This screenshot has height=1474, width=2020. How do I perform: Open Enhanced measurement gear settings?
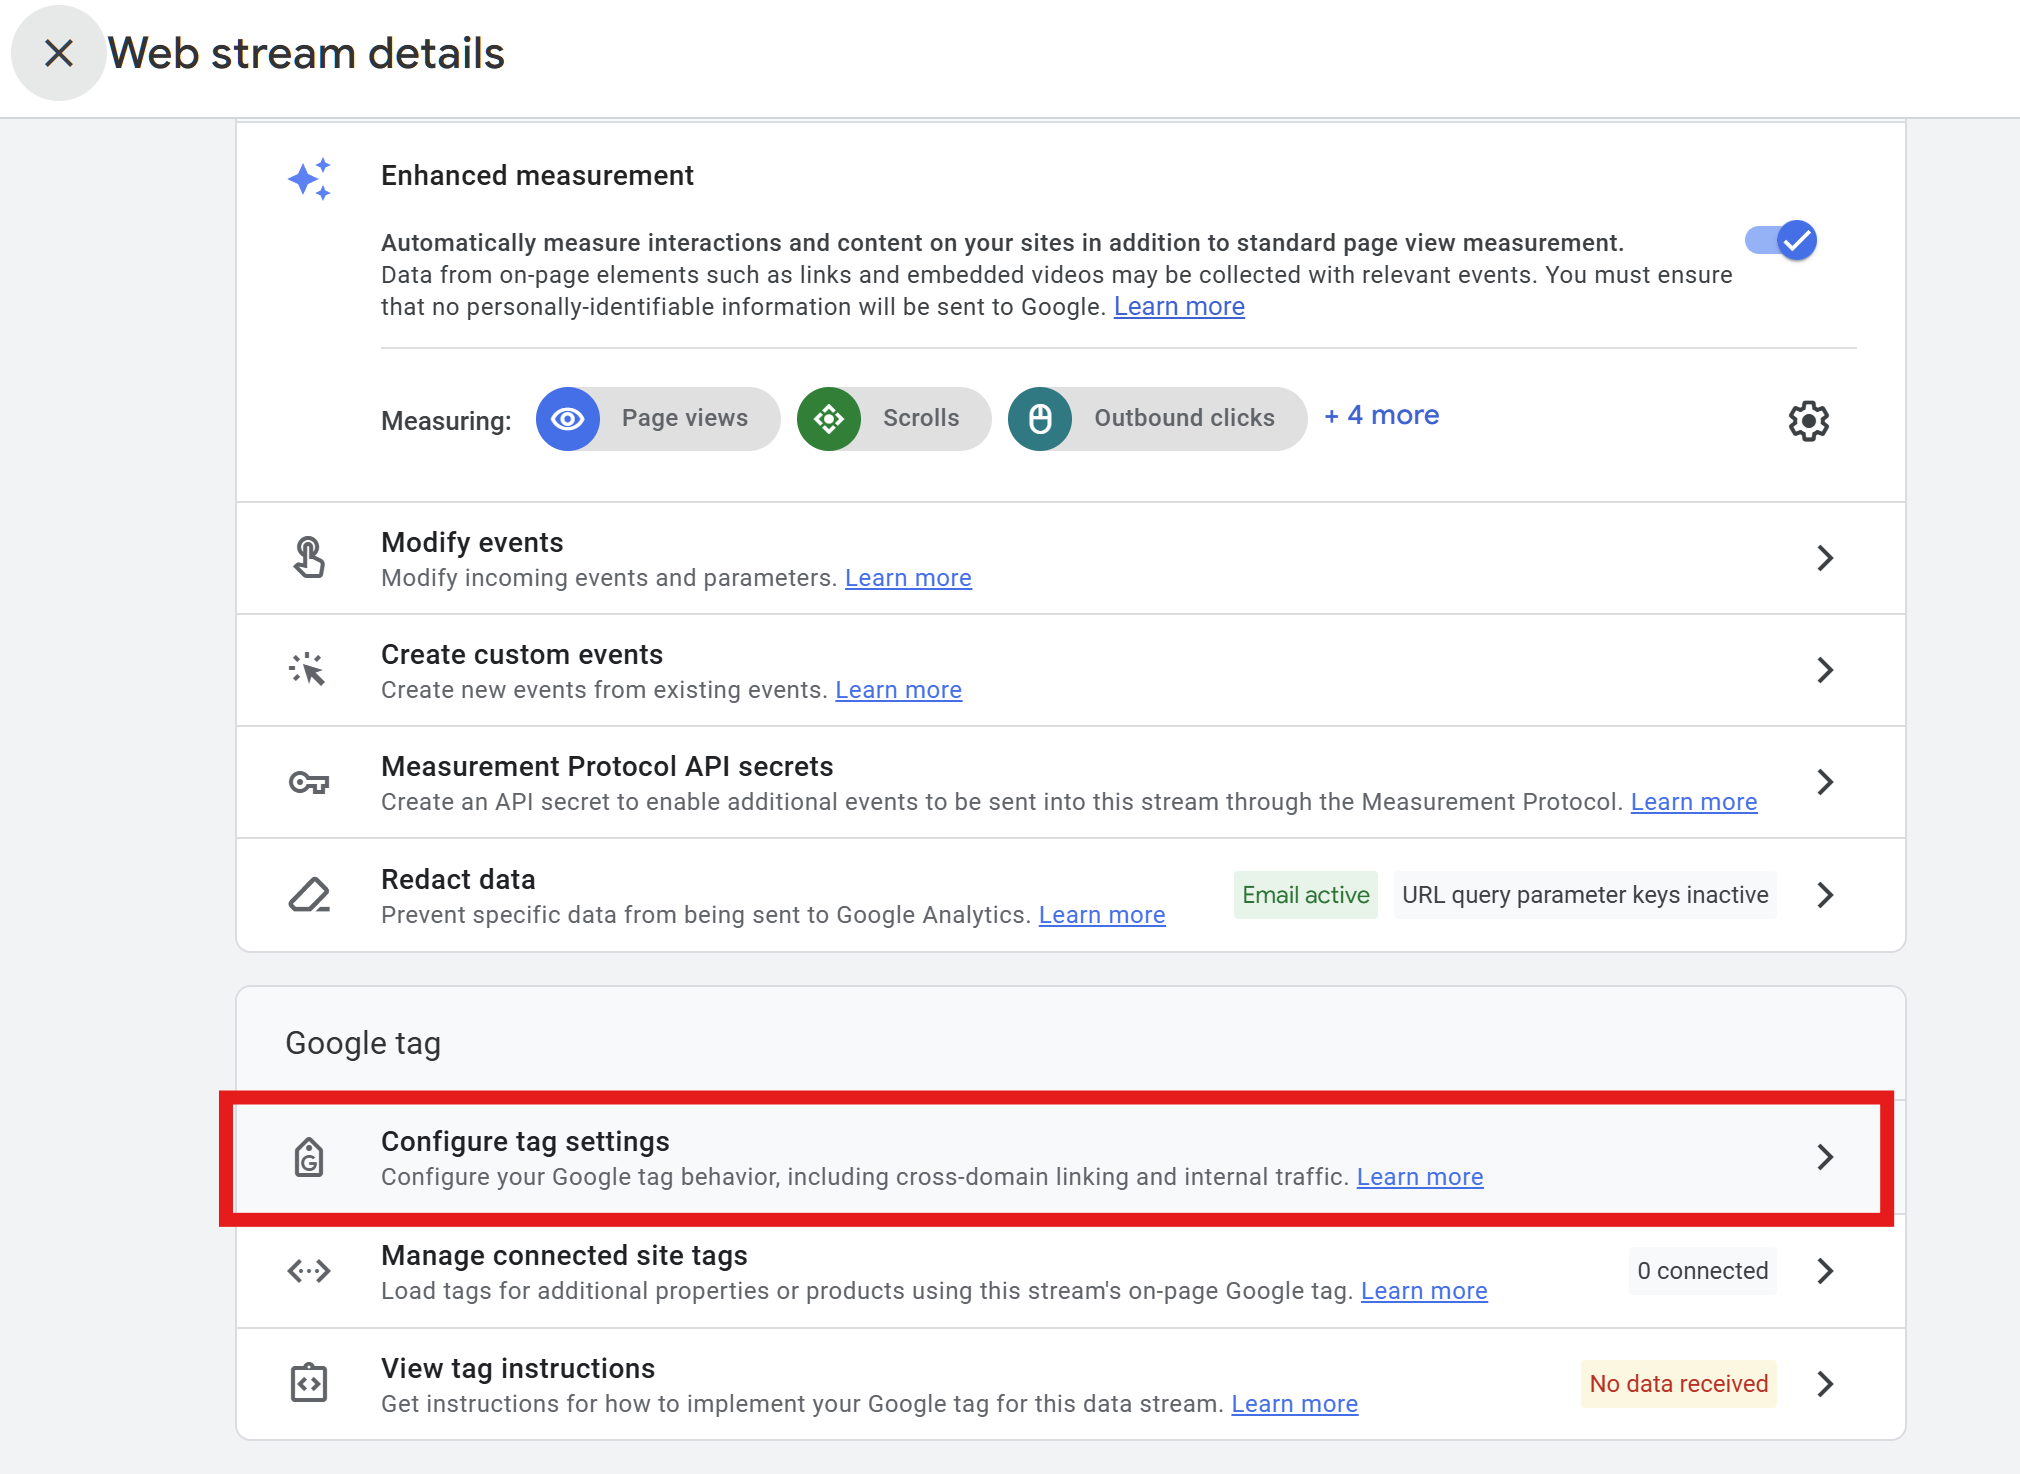[1808, 421]
